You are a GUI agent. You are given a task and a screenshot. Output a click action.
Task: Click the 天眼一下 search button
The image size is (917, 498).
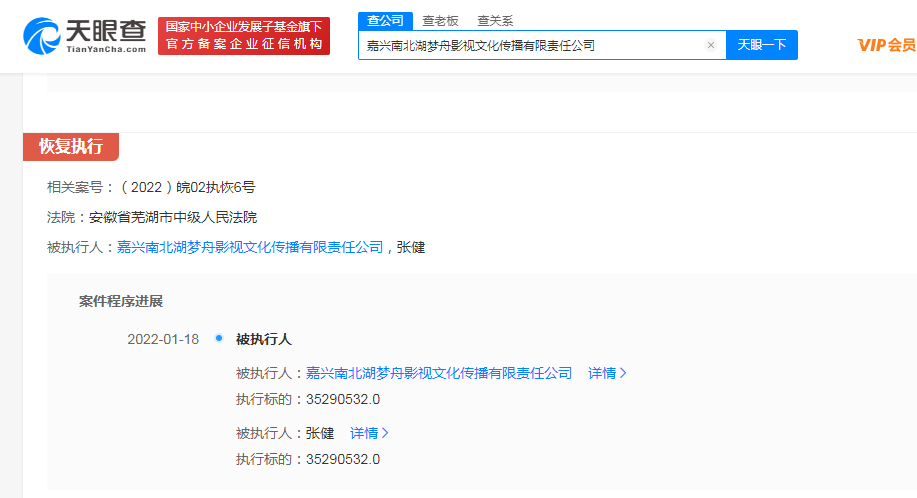[x=761, y=45]
